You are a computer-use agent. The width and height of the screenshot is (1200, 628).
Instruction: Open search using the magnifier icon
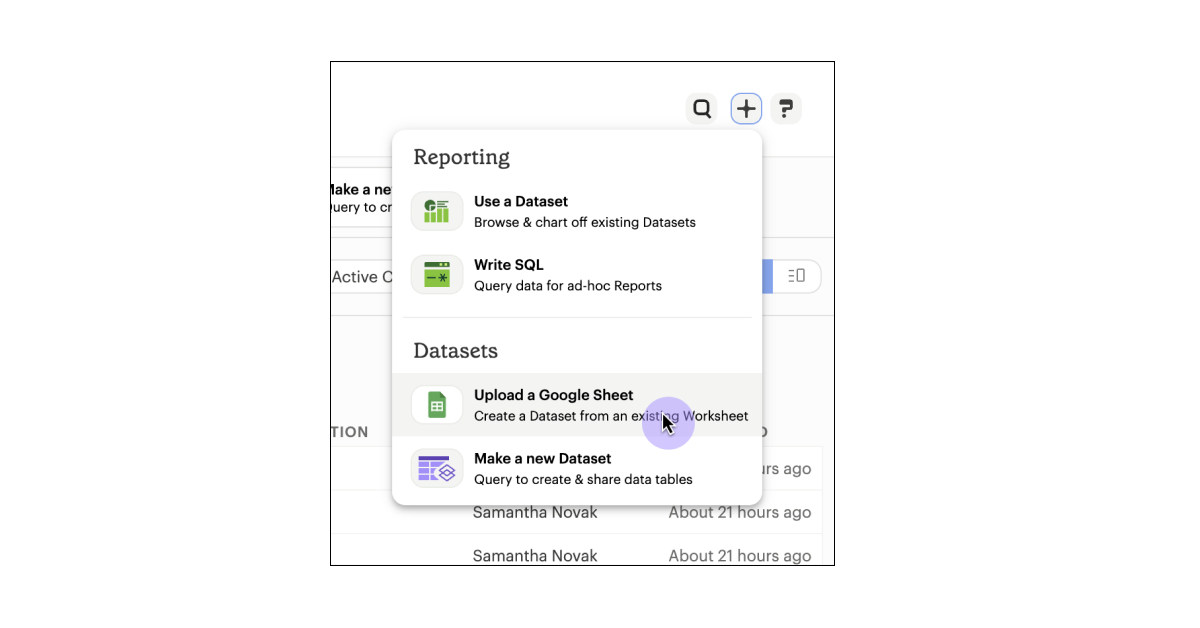click(702, 108)
